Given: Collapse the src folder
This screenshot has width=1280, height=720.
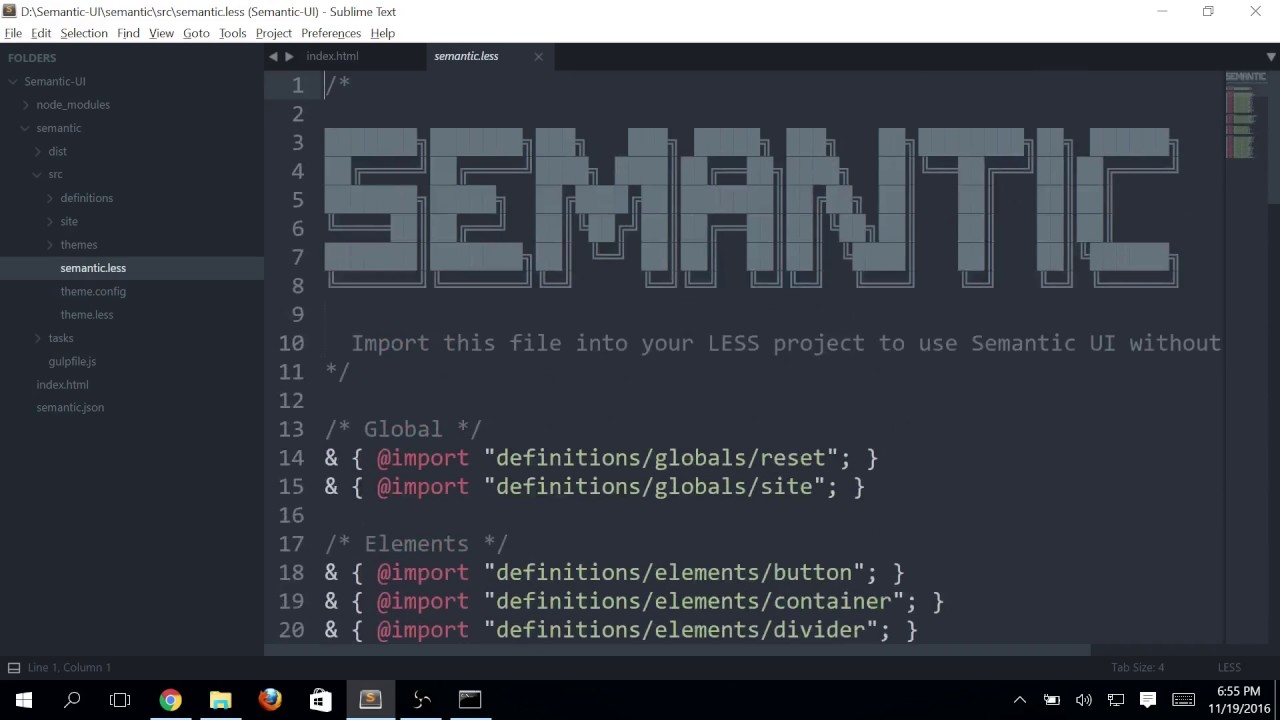Looking at the screenshot, I should 38,175.
